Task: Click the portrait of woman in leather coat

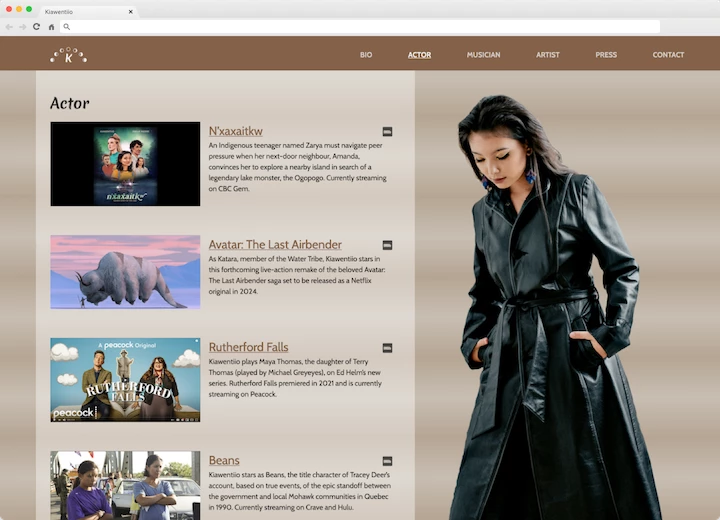Action: pyautogui.click(x=558, y=307)
